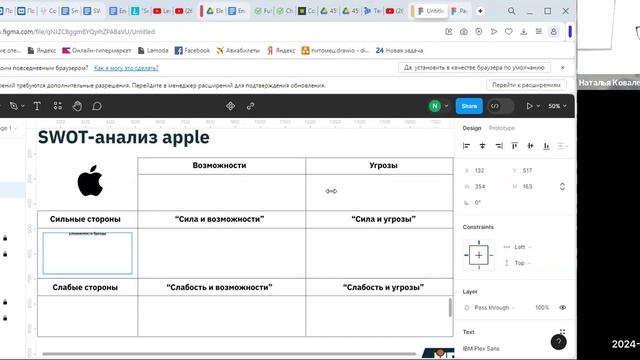Click the Create link icon in toolbar
640x360 pixels.
[250, 106]
